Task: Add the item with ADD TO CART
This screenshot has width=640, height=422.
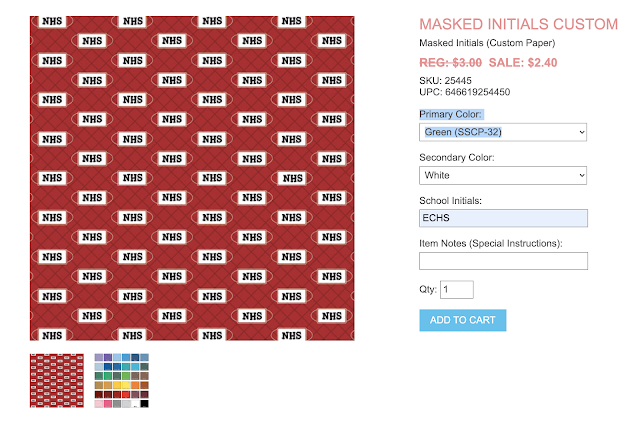Action: pyautogui.click(x=462, y=320)
